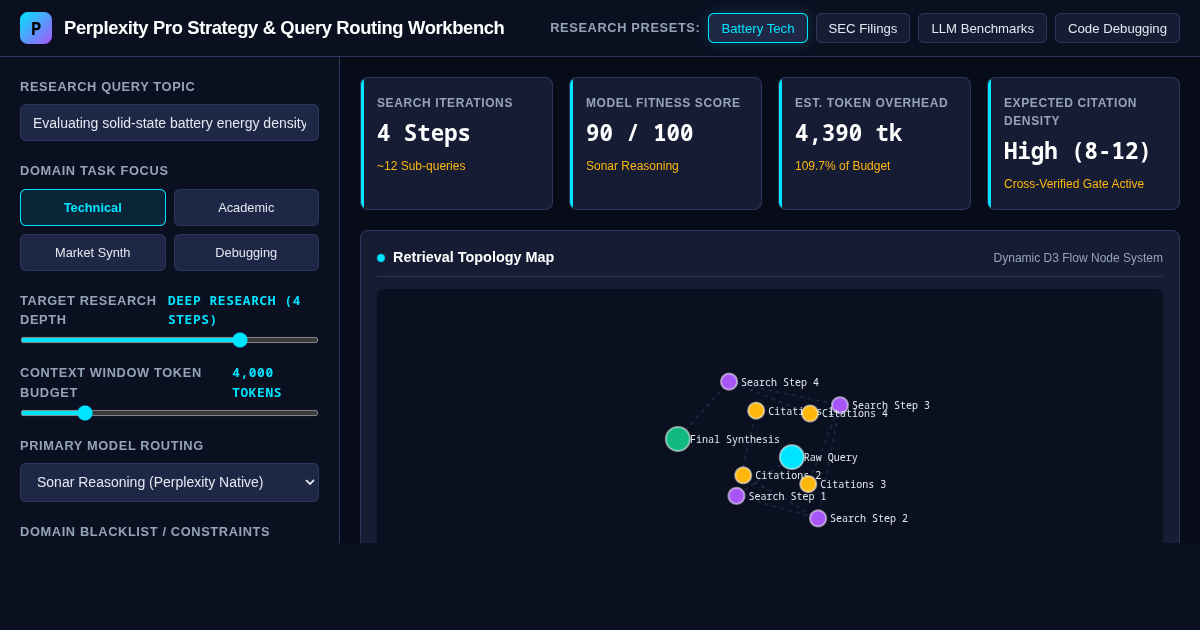Click the Research Presets label

coord(625,28)
